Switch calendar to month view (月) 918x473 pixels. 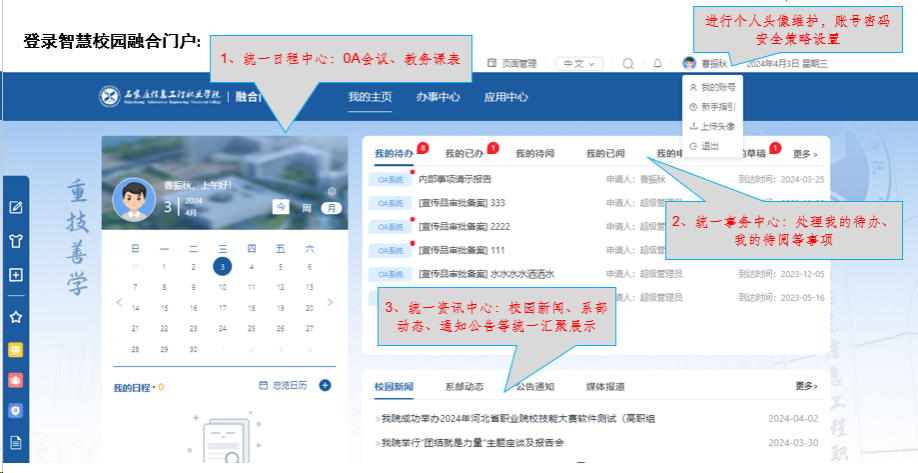coord(331,208)
